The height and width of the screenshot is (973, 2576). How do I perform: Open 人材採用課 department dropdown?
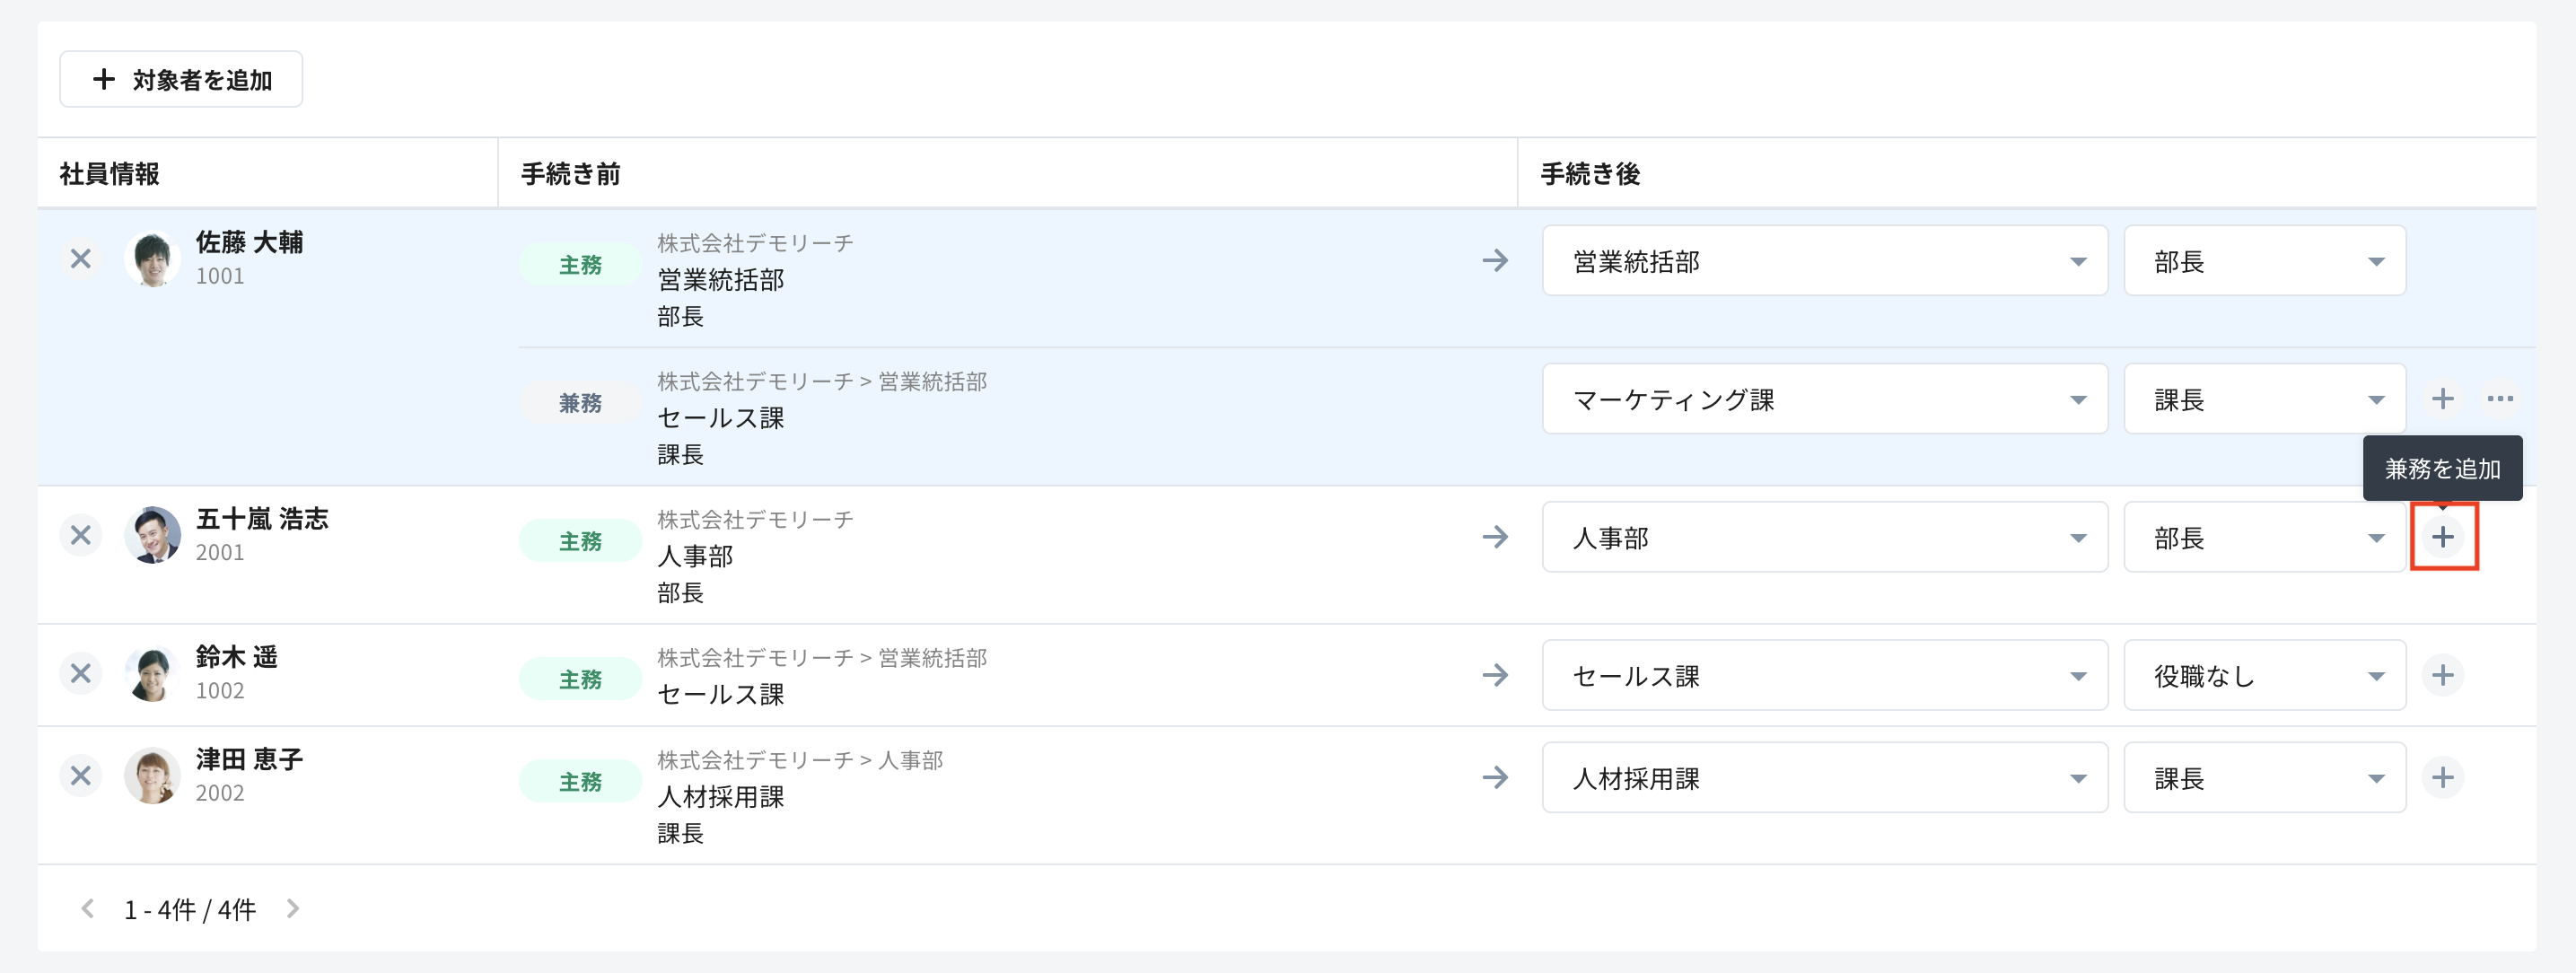click(x=1824, y=777)
